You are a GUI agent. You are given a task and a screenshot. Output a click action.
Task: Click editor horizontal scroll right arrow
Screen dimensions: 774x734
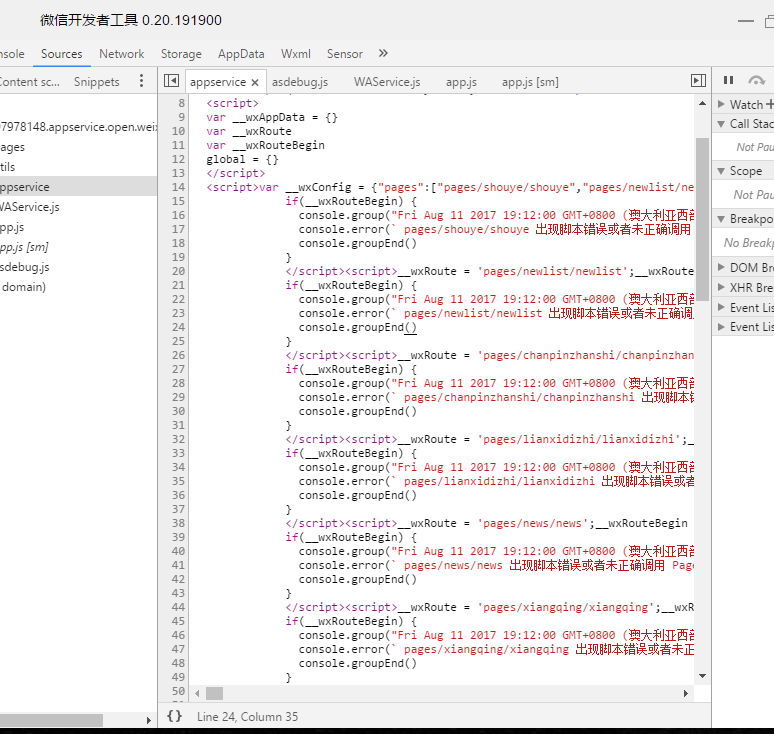(x=686, y=694)
